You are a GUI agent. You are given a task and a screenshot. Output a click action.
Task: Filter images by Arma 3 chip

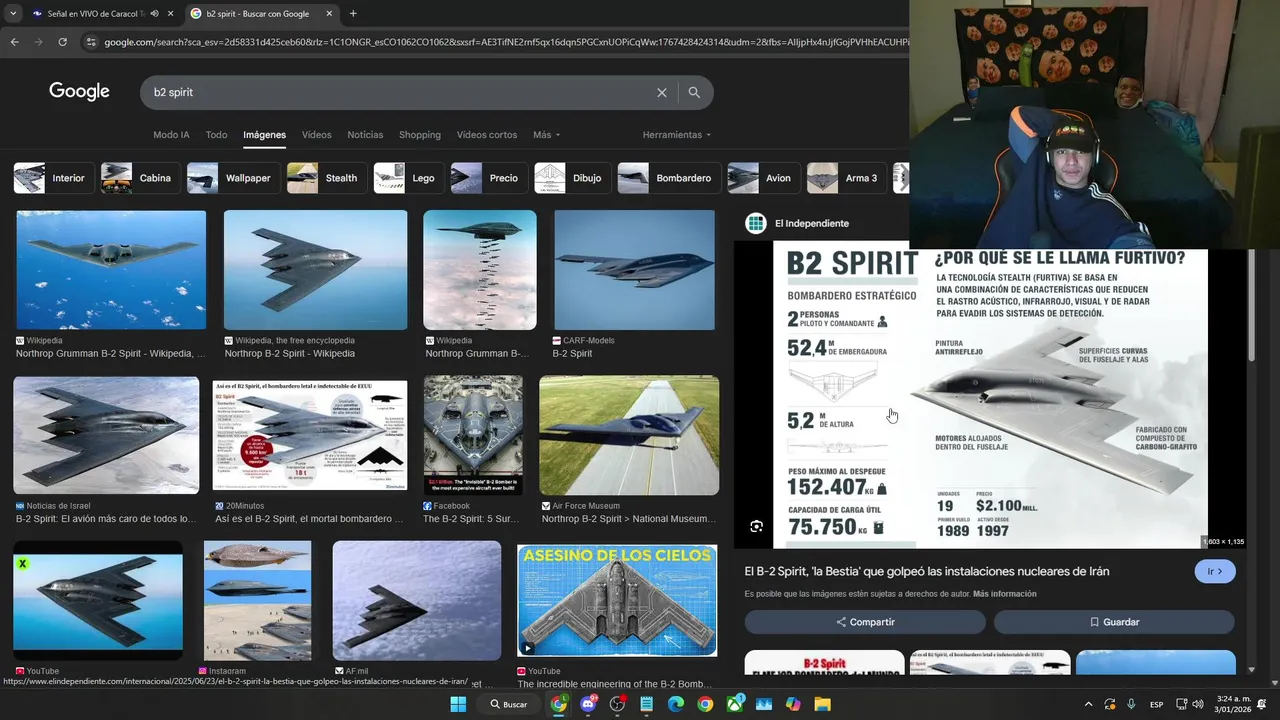click(846, 178)
